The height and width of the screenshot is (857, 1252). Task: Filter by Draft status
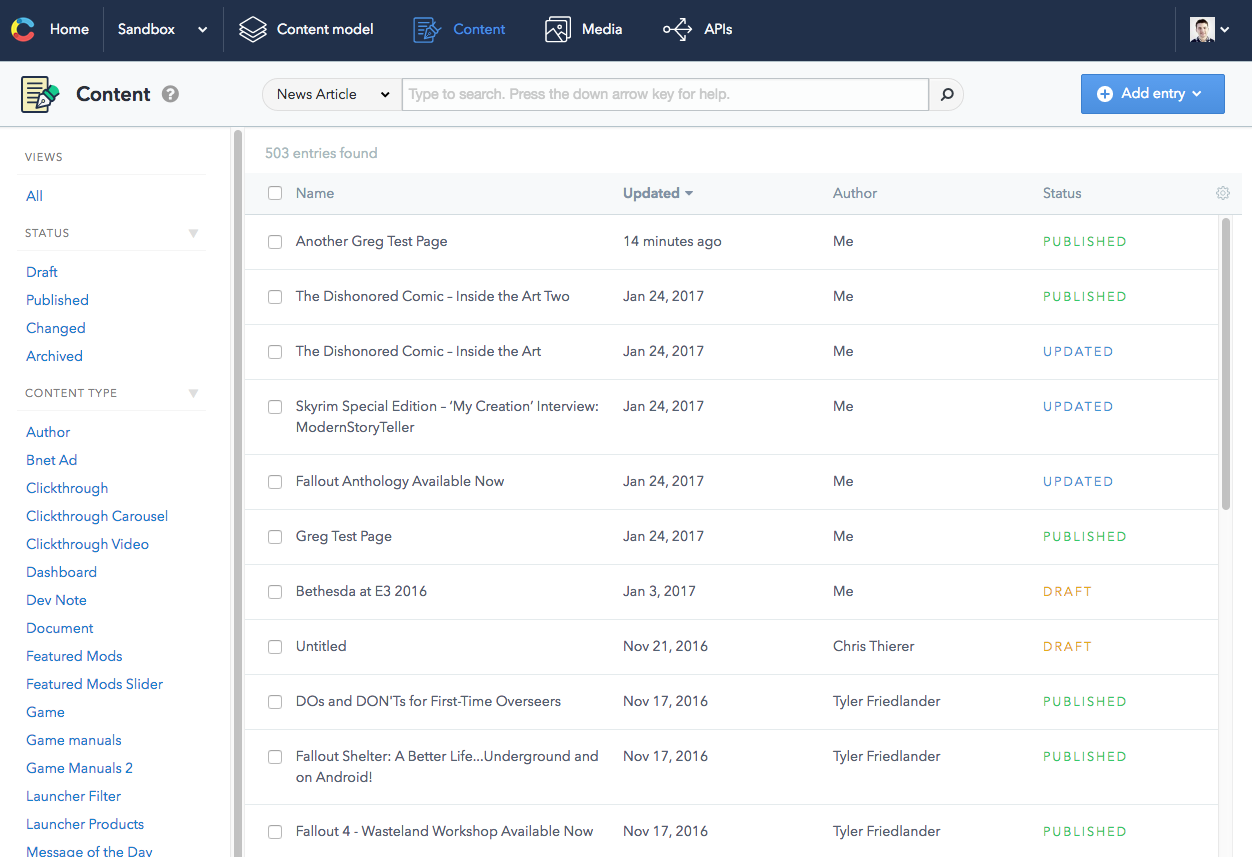[x=42, y=272]
